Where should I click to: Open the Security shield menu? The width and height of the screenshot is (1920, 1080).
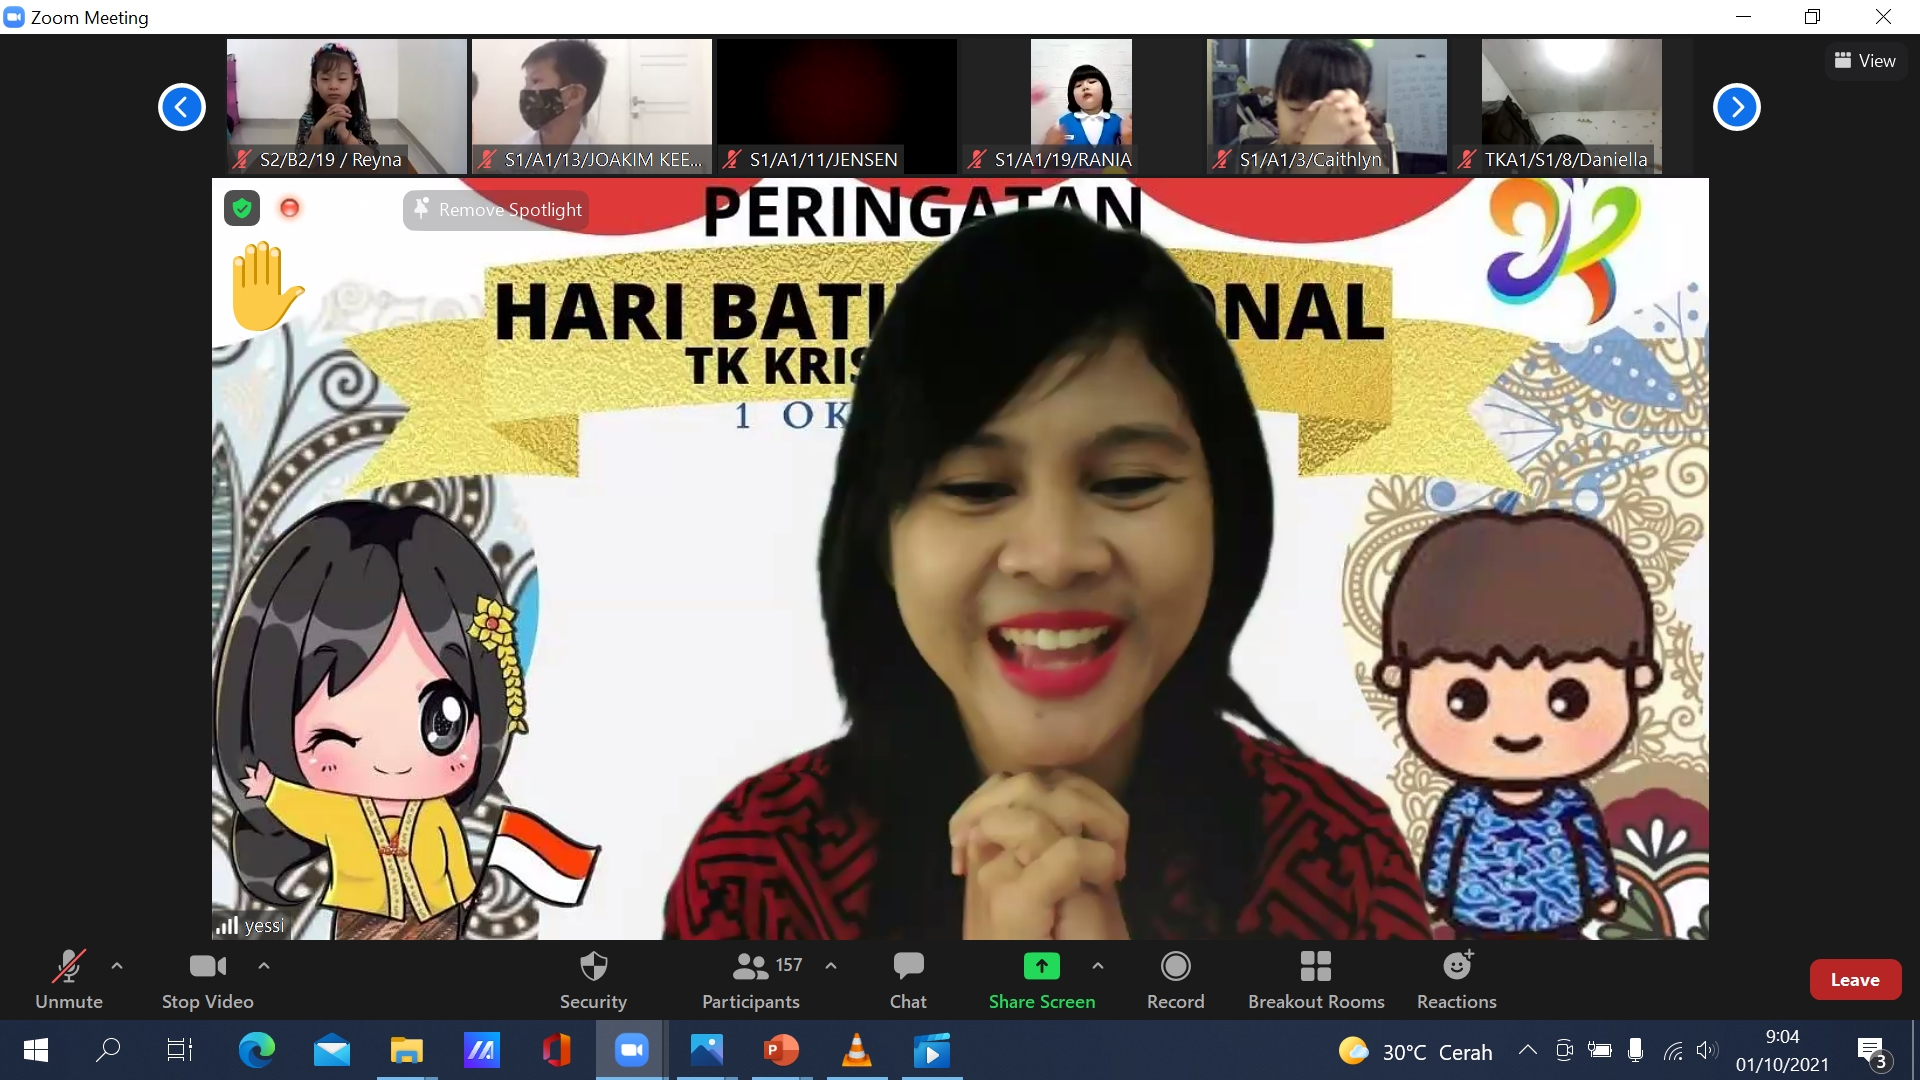click(x=593, y=979)
